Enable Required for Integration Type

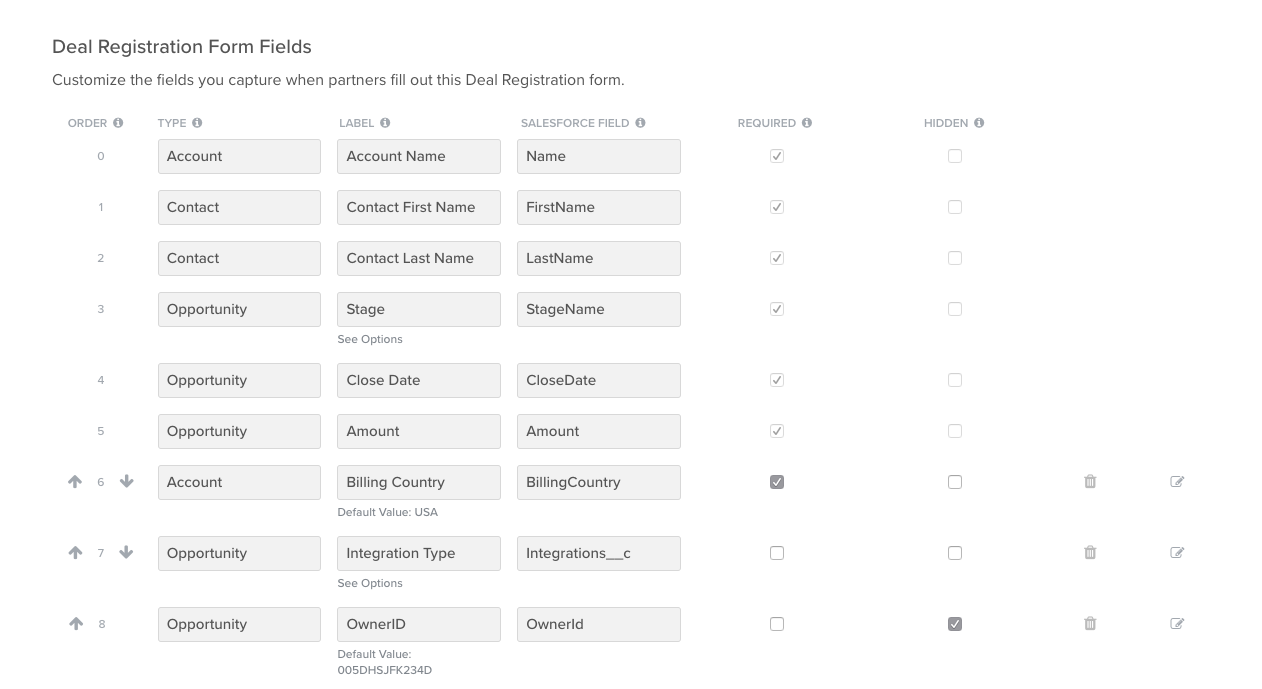coord(777,553)
